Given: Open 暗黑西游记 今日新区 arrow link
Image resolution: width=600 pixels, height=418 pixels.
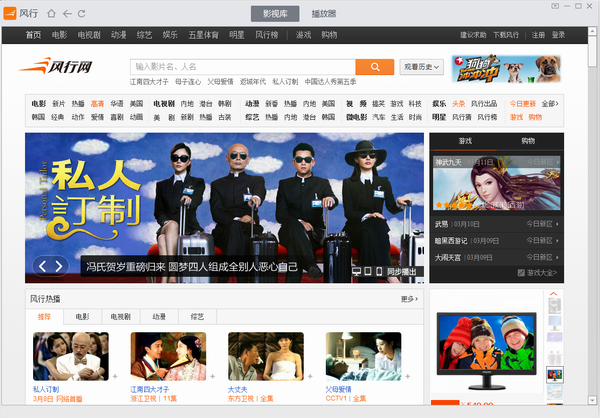Looking at the screenshot, I should pos(542,240).
